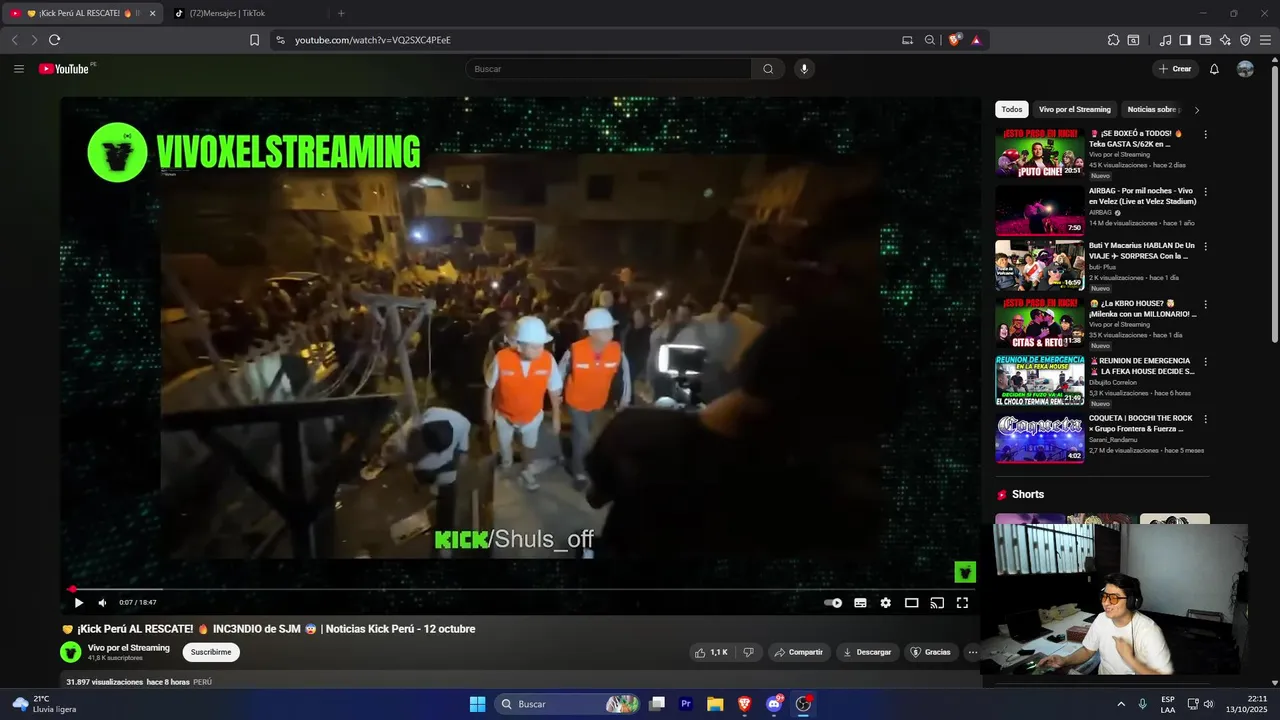1280x720 pixels.
Task: Open Premiere Pro from the taskbar
Action: point(686,704)
